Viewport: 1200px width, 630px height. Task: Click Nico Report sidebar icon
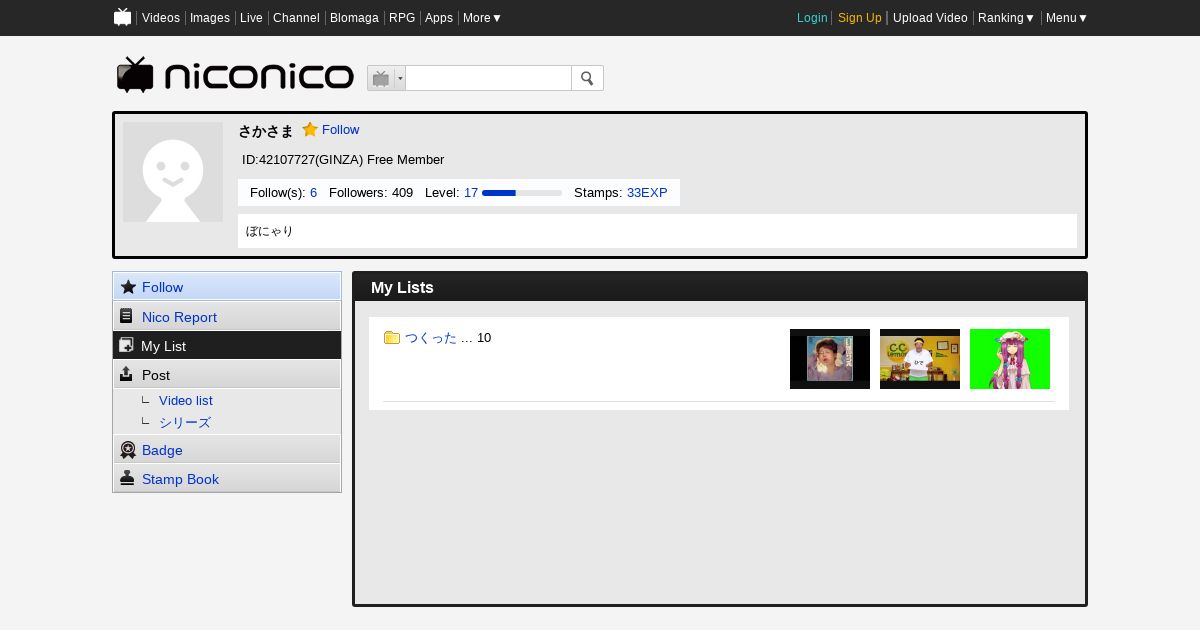(x=127, y=316)
